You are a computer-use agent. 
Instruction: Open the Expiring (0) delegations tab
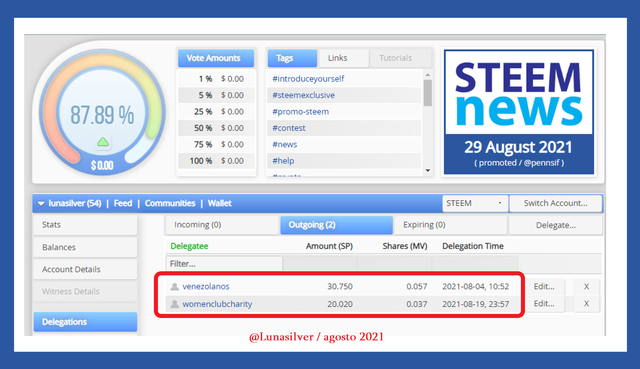click(x=451, y=225)
